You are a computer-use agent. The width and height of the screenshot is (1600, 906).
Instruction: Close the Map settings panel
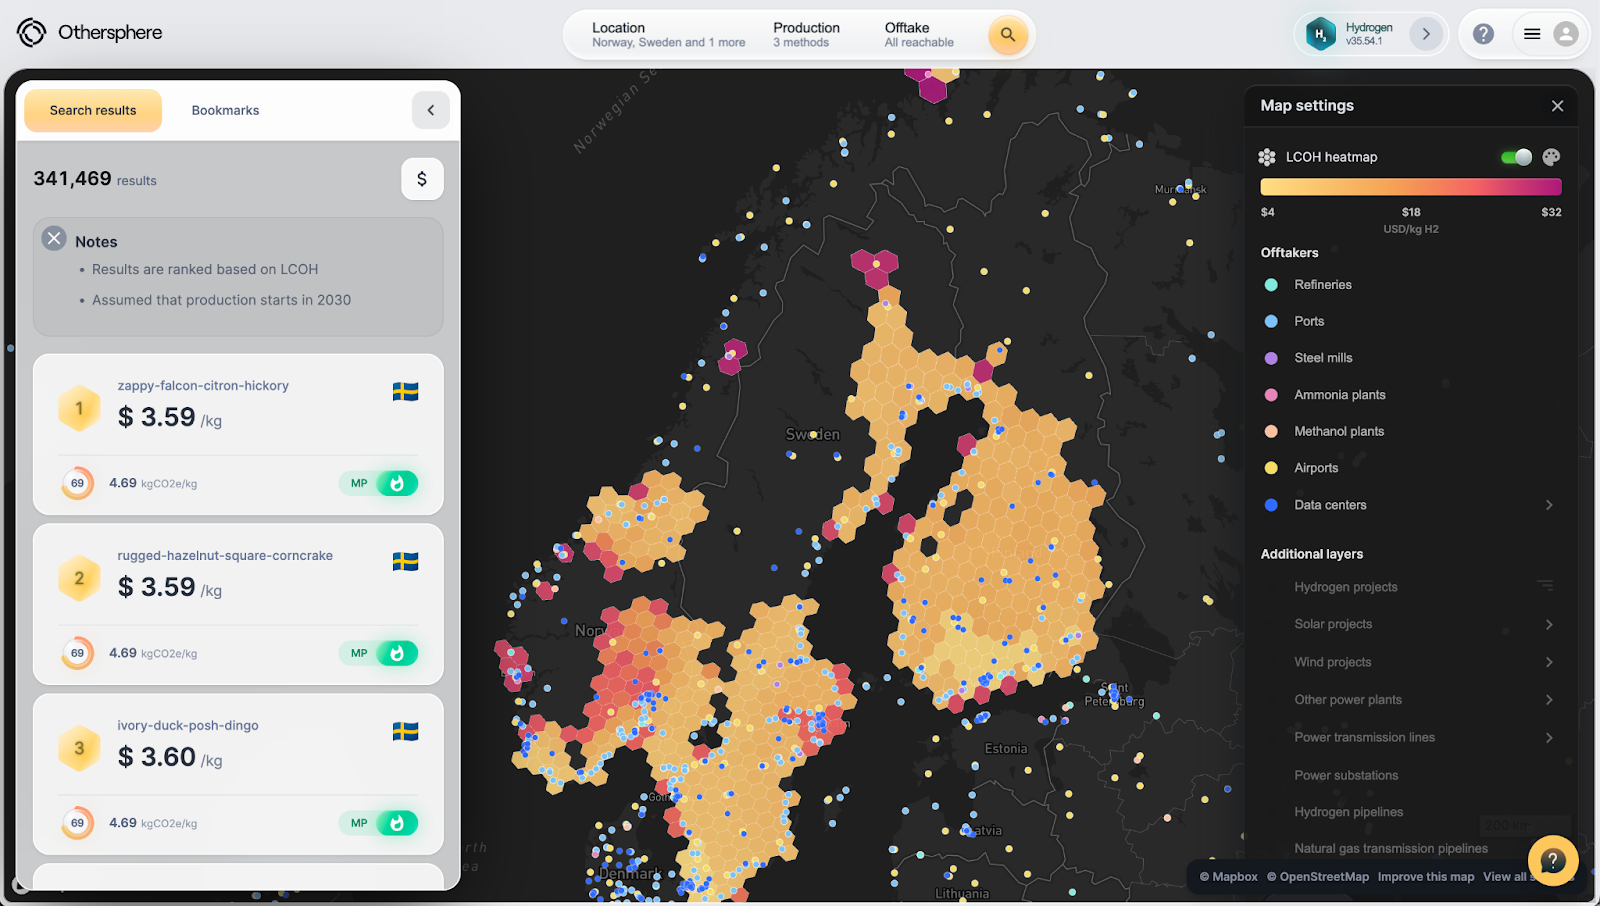(x=1557, y=106)
